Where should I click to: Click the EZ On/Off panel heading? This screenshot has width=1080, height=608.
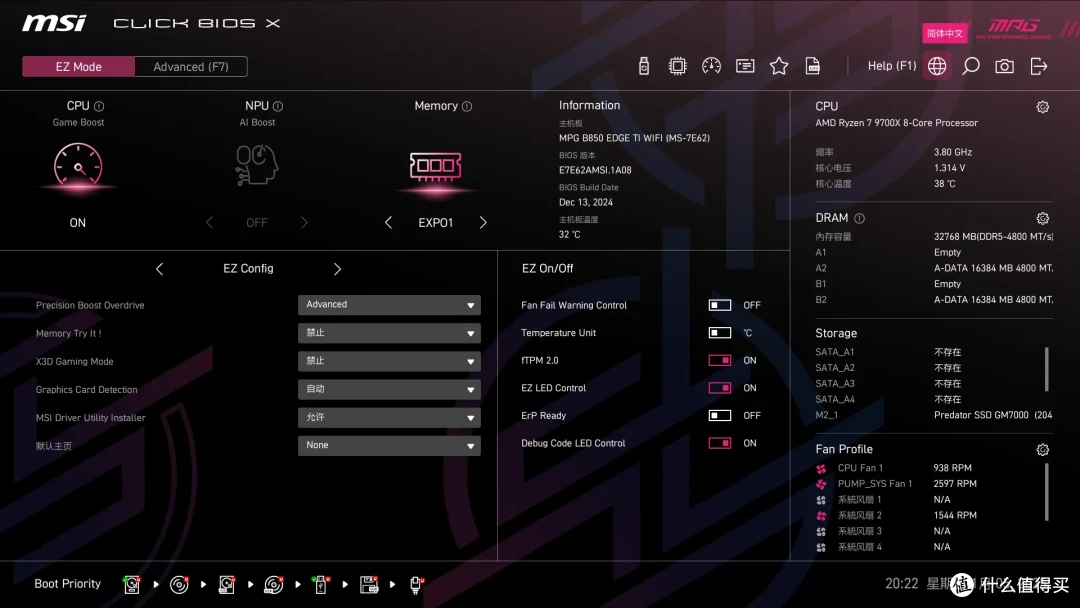[548, 269]
